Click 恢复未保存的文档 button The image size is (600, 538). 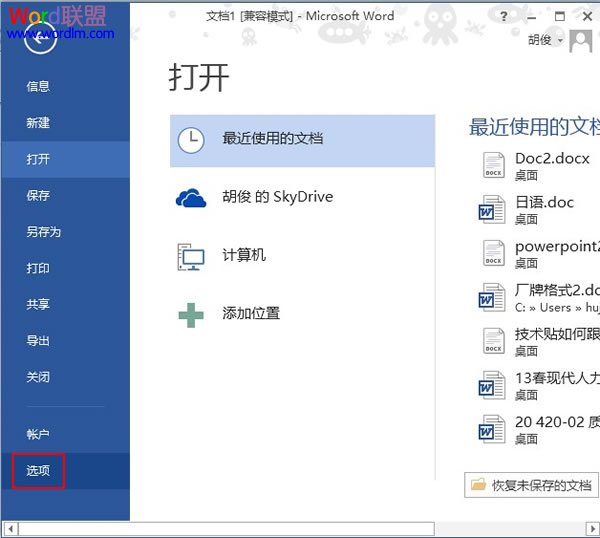click(x=532, y=485)
